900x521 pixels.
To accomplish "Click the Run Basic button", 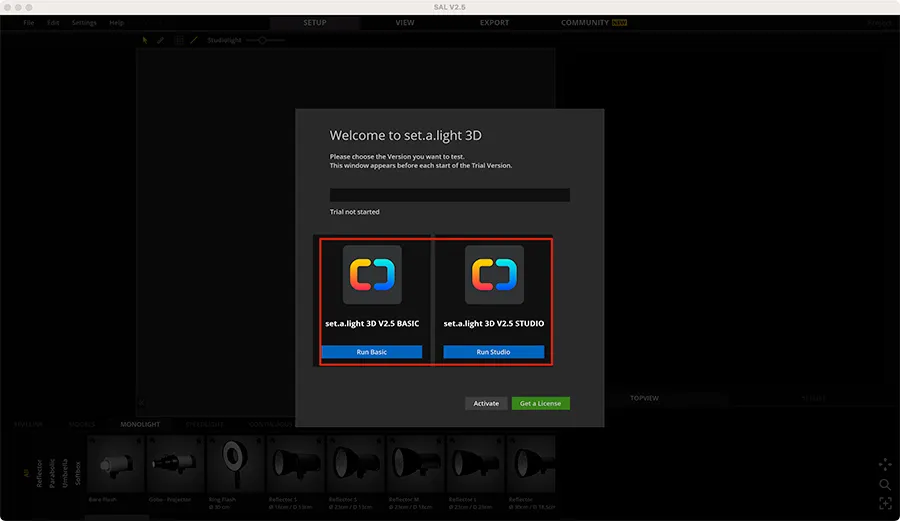I will (372, 352).
